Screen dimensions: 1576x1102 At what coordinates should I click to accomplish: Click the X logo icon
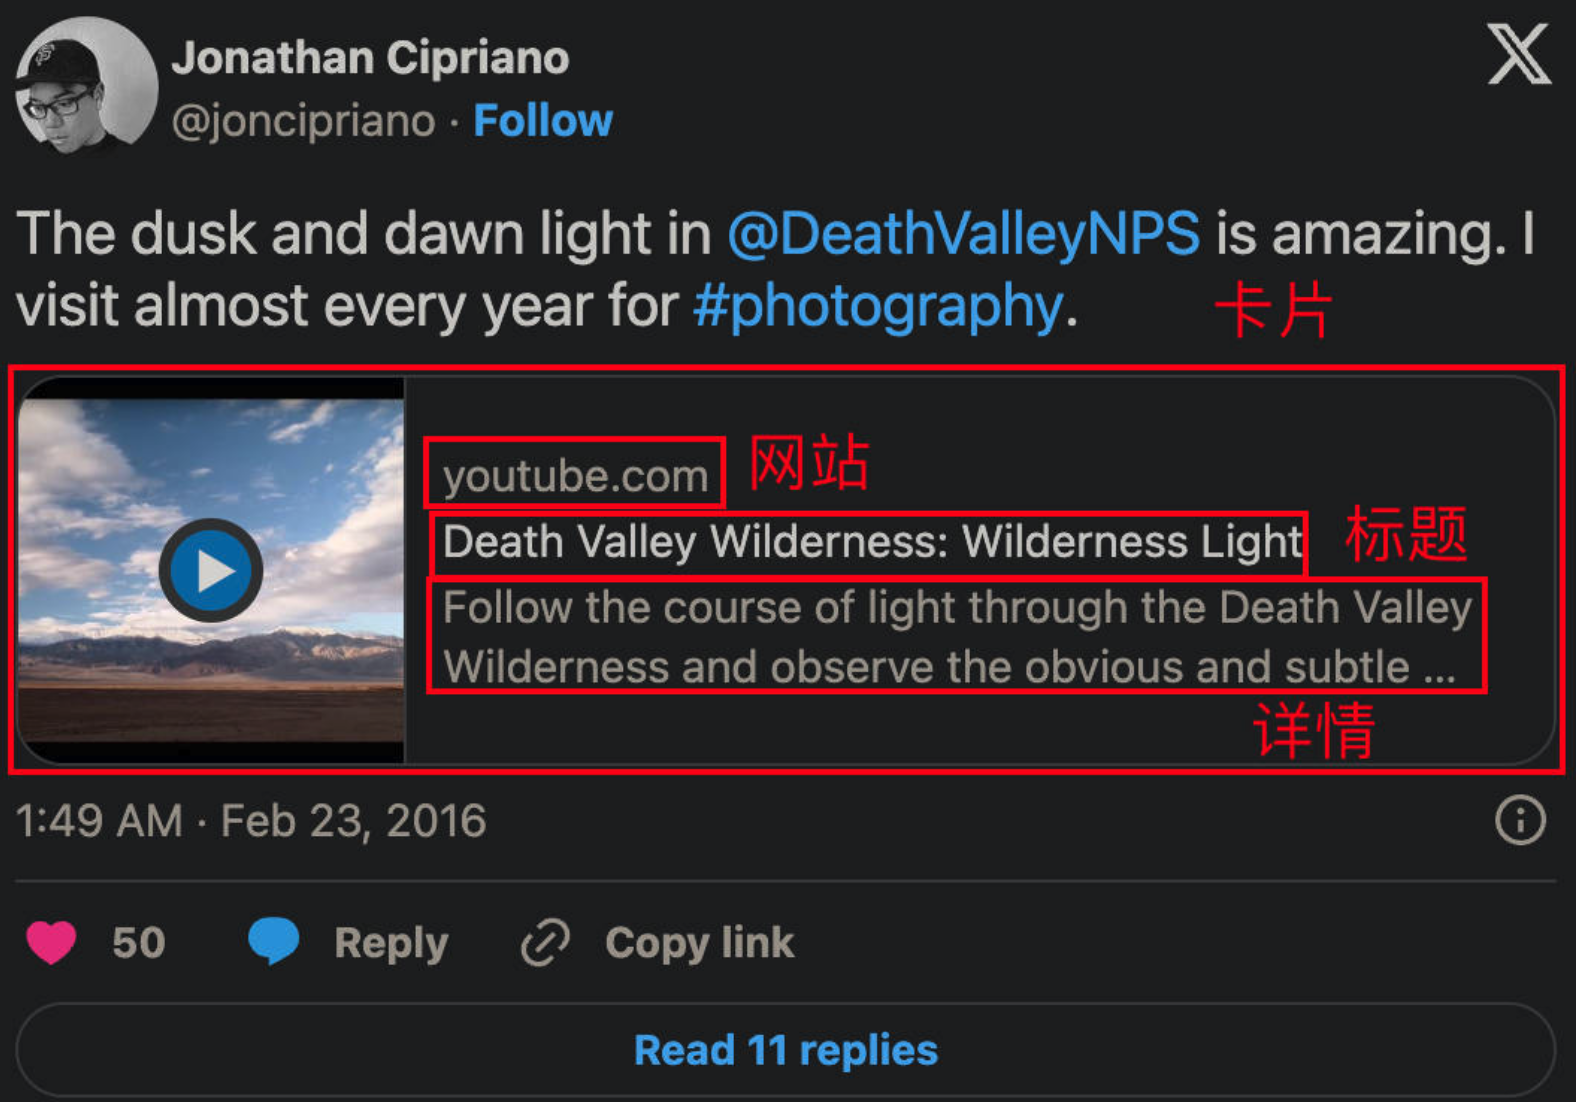(x=1518, y=55)
